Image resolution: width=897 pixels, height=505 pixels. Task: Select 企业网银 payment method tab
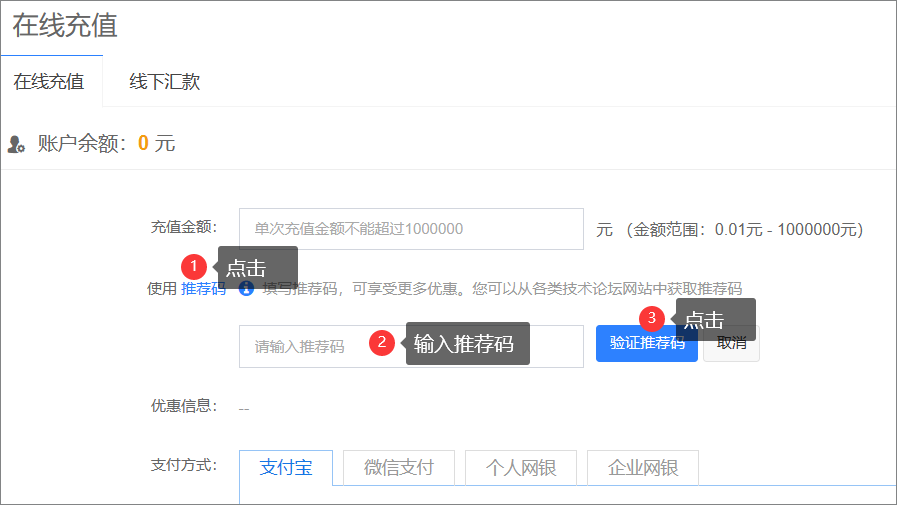point(643,468)
